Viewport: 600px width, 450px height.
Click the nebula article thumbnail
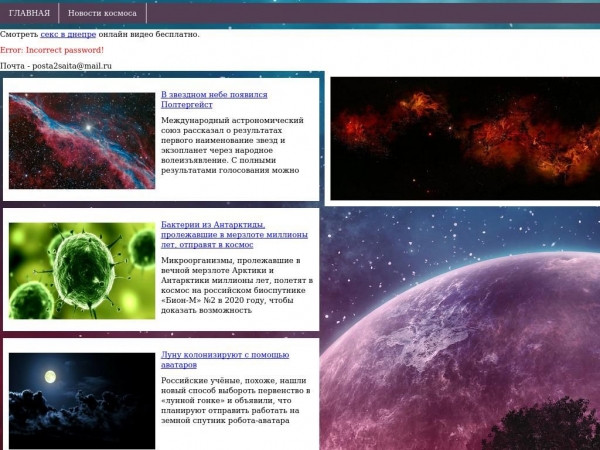click(x=82, y=141)
